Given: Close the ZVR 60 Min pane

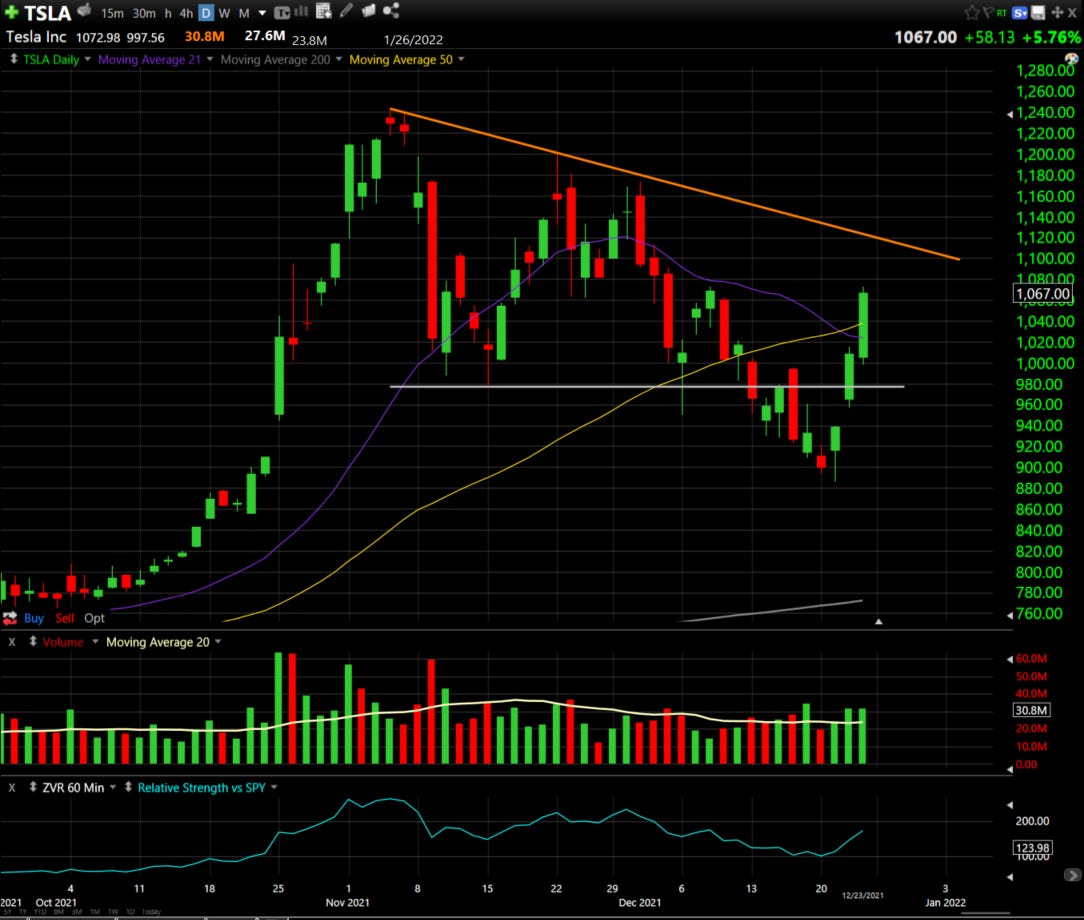Looking at the screenshot, I should coord(12,788).
